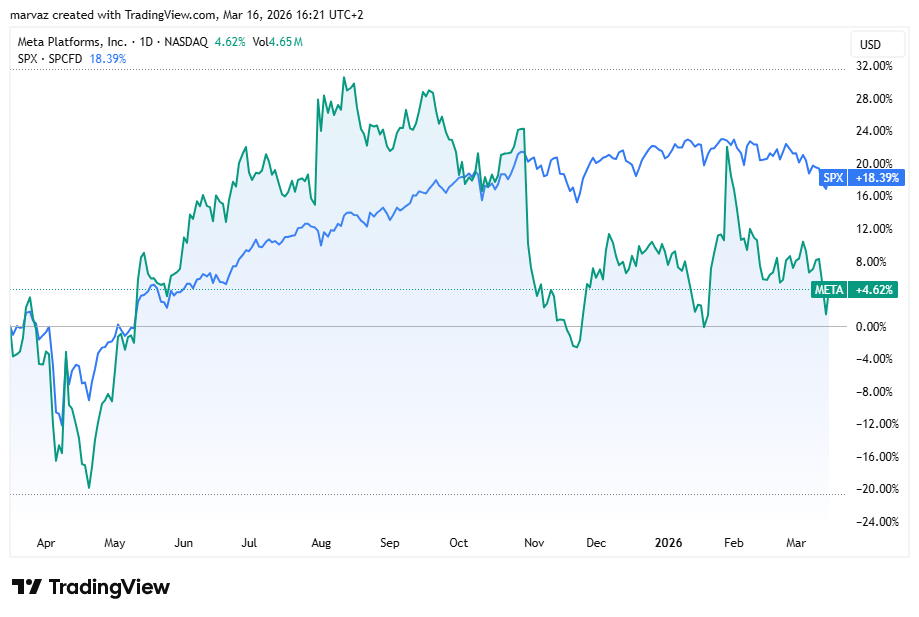This screenshot has width=919, height=617.
Task: Click the Apr label on time axis
Action: (x=46, y=543)
